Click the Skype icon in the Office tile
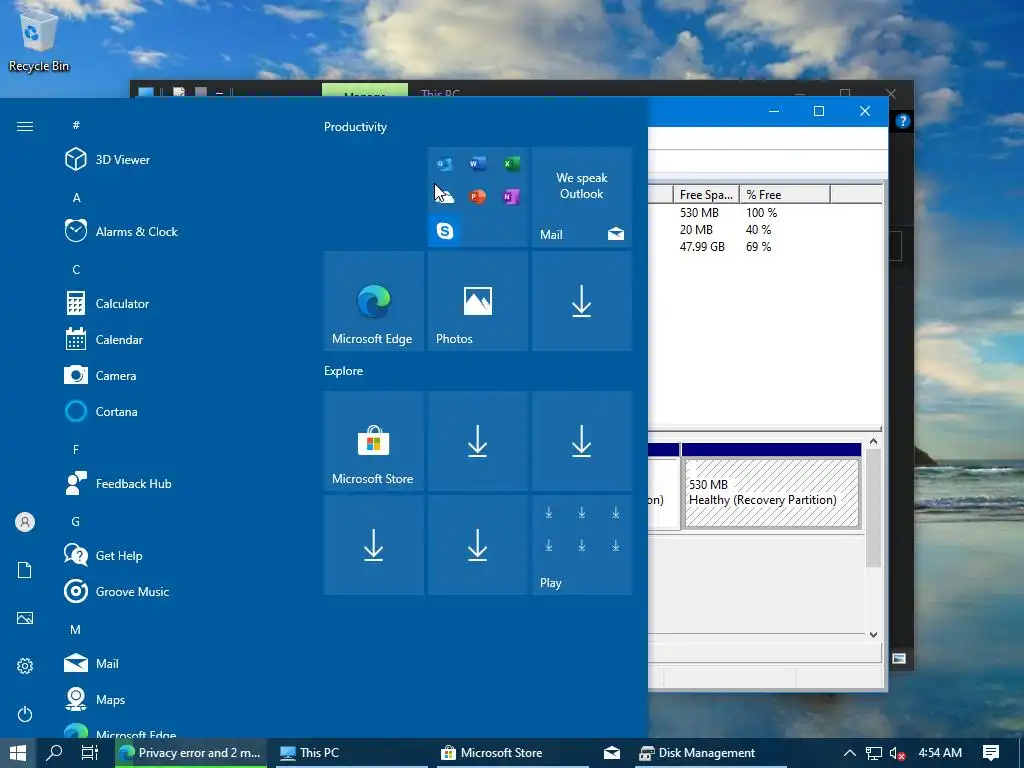This screenshot has height=768, width=1024. (445, 231)
